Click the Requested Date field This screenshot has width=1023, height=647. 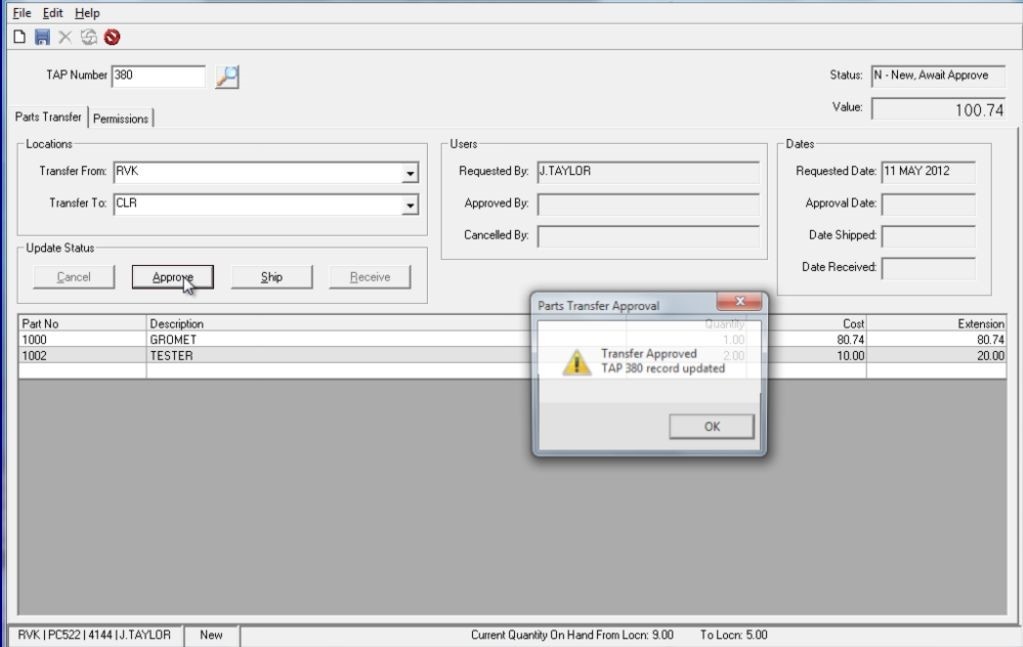pos(928,172)
